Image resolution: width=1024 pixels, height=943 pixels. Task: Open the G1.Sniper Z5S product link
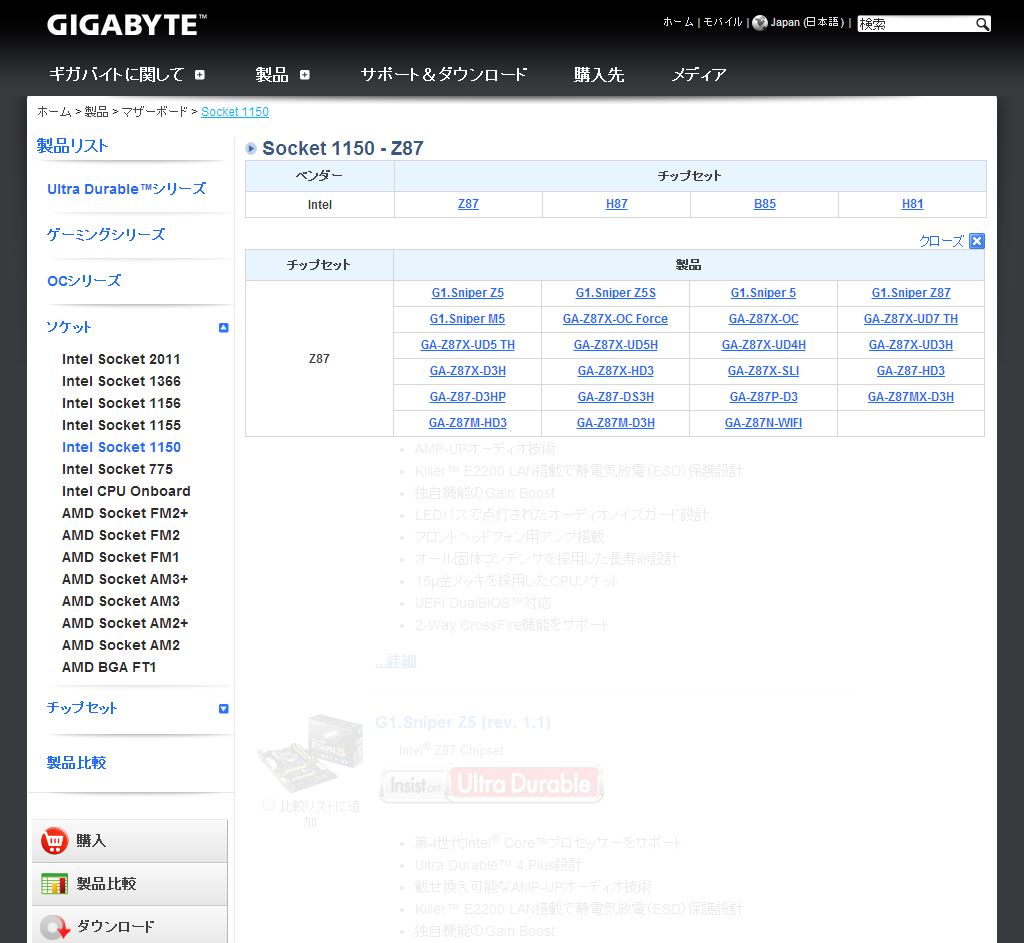click(615, 293)
